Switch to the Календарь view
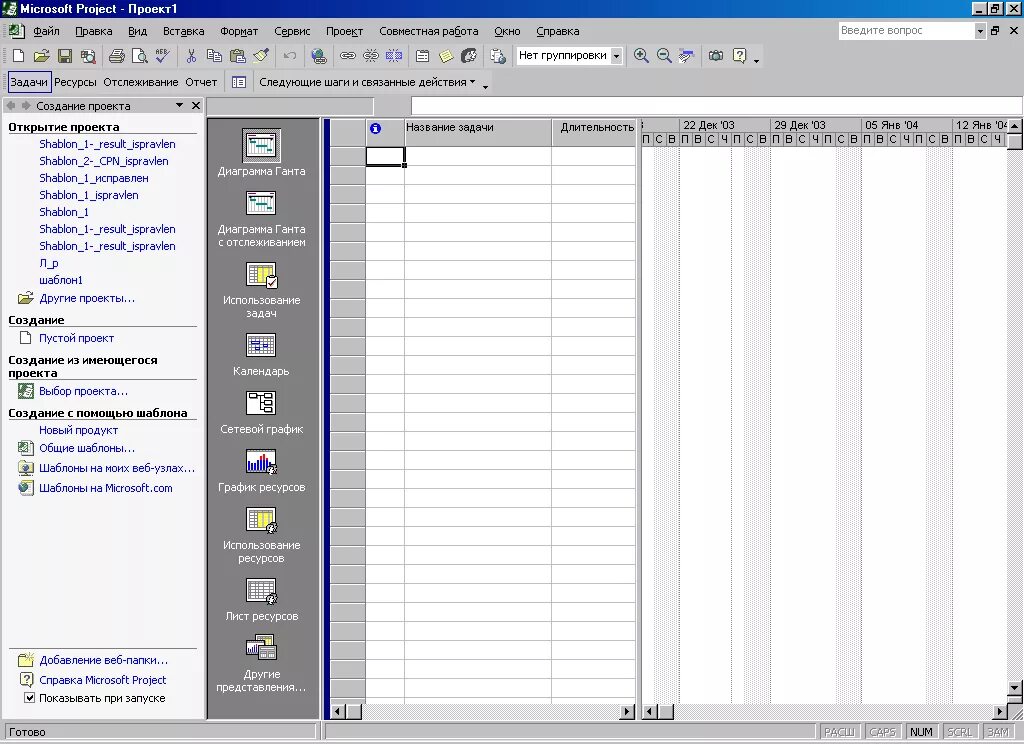Screen dimensions: 1024x744 point(261,354)
